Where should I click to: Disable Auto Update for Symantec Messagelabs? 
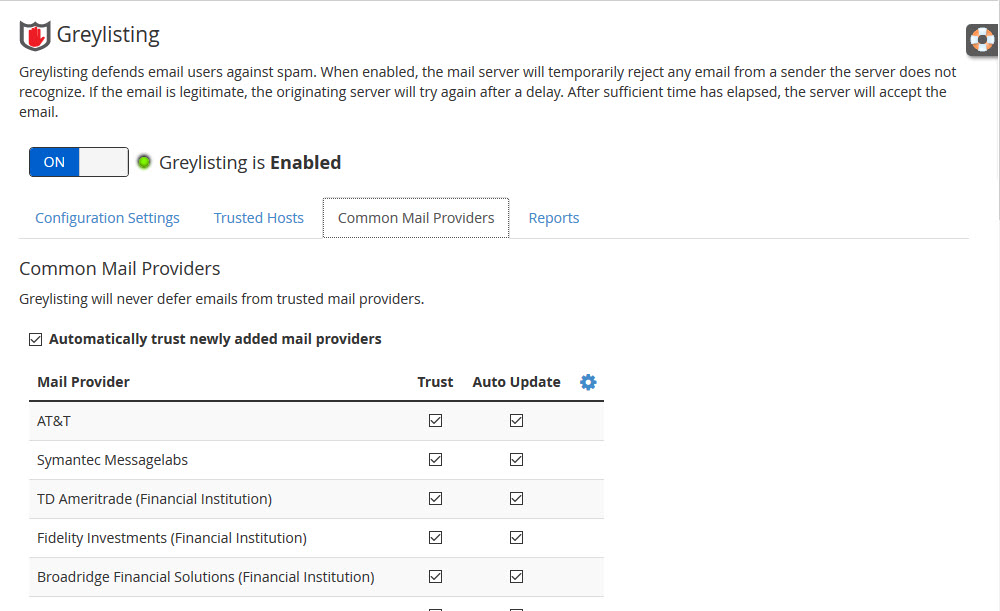coord(516,460)
